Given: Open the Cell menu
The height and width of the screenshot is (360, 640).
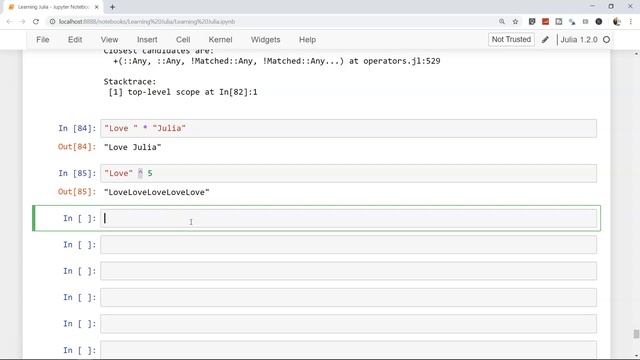Looking at the screenshot, I should click(x=183, y=40).
